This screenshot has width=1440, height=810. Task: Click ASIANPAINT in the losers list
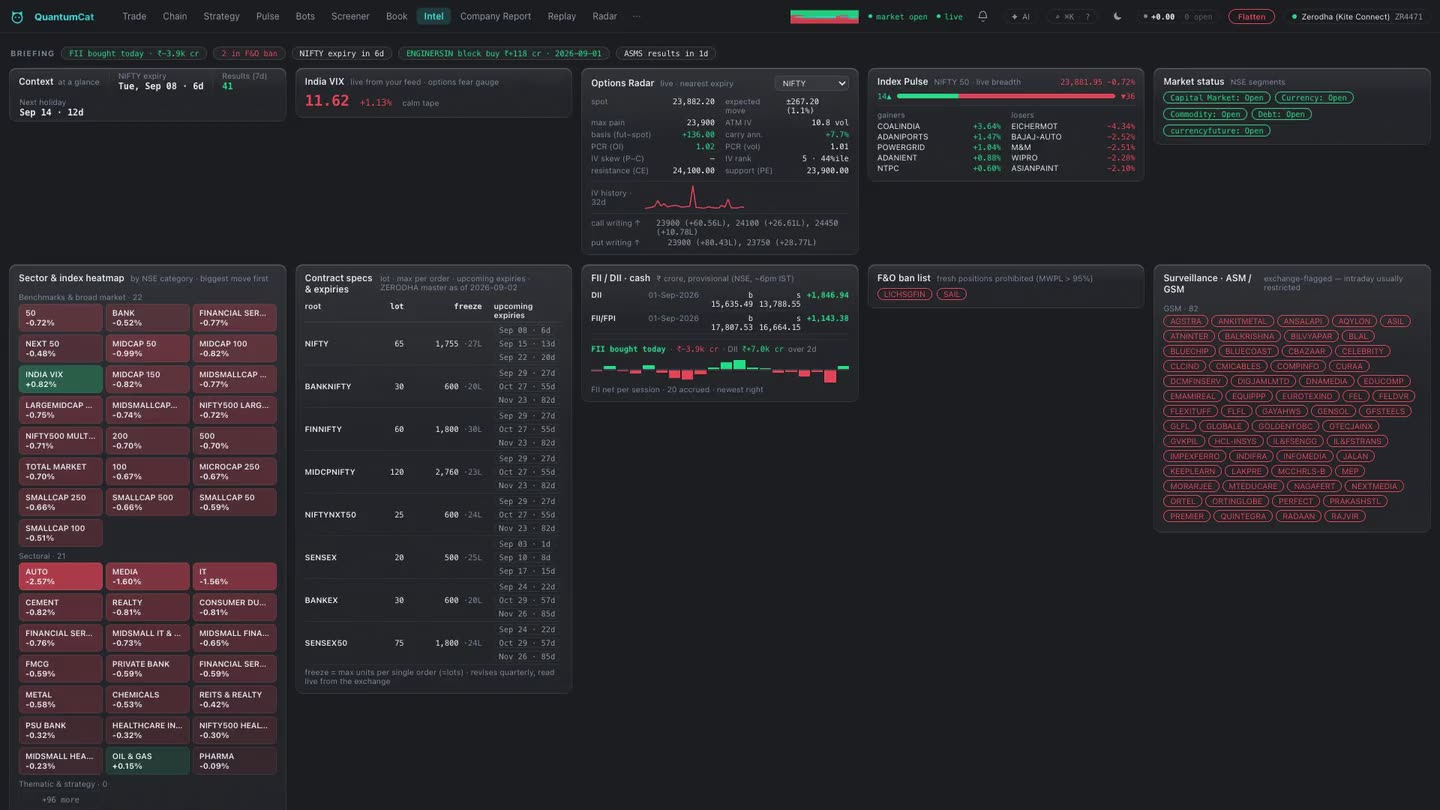(x=1034, y=168)
